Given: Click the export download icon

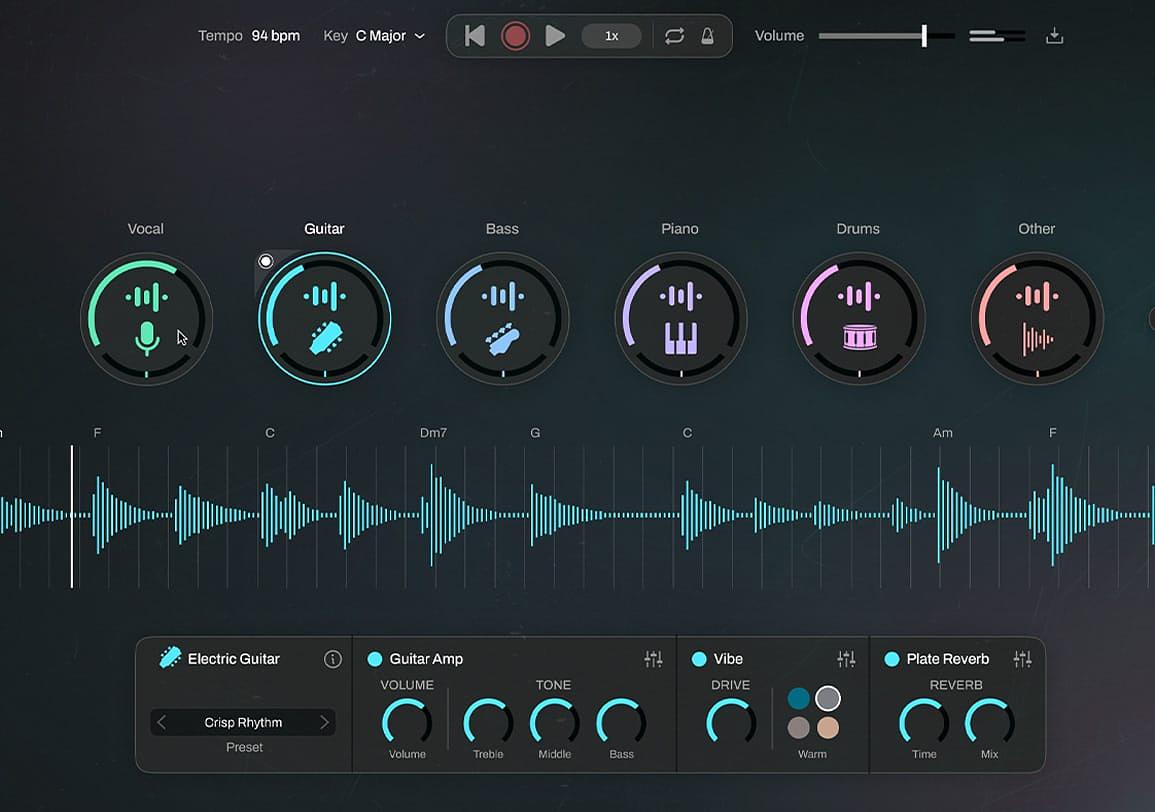Looking at the screenshot, I should pos(1054,36).
